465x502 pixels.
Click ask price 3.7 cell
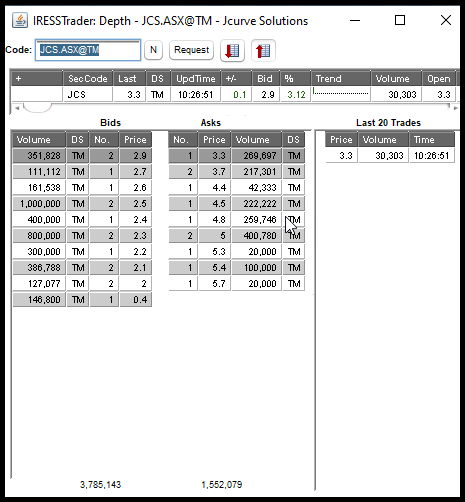214,172
